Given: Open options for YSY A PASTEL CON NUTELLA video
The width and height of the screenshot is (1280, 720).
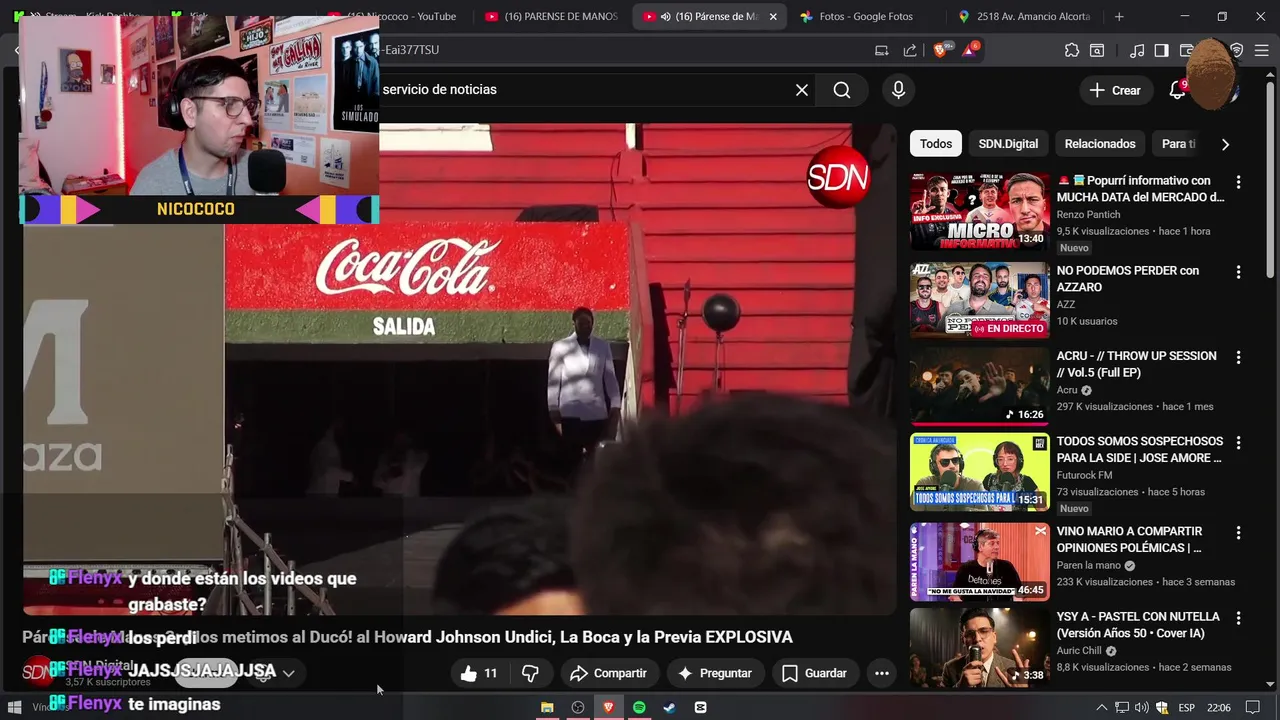Looking at the screenshot, I should [1238, 618].
